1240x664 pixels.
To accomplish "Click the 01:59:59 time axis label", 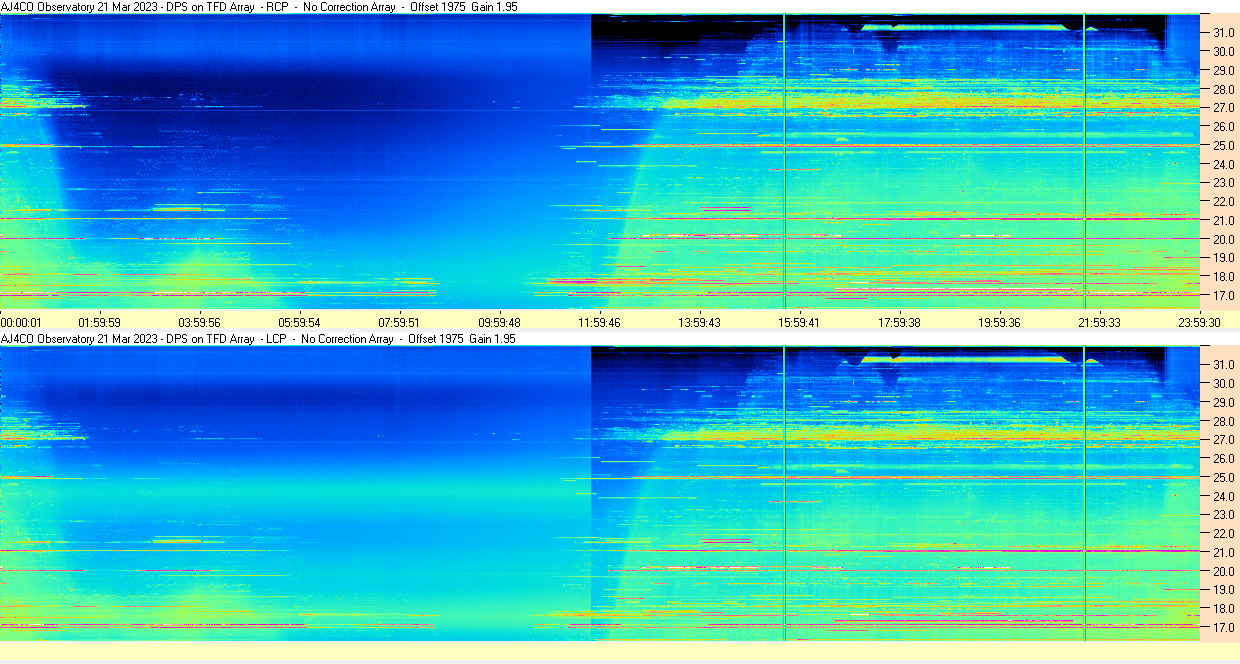I will click(x=99, y=322).
